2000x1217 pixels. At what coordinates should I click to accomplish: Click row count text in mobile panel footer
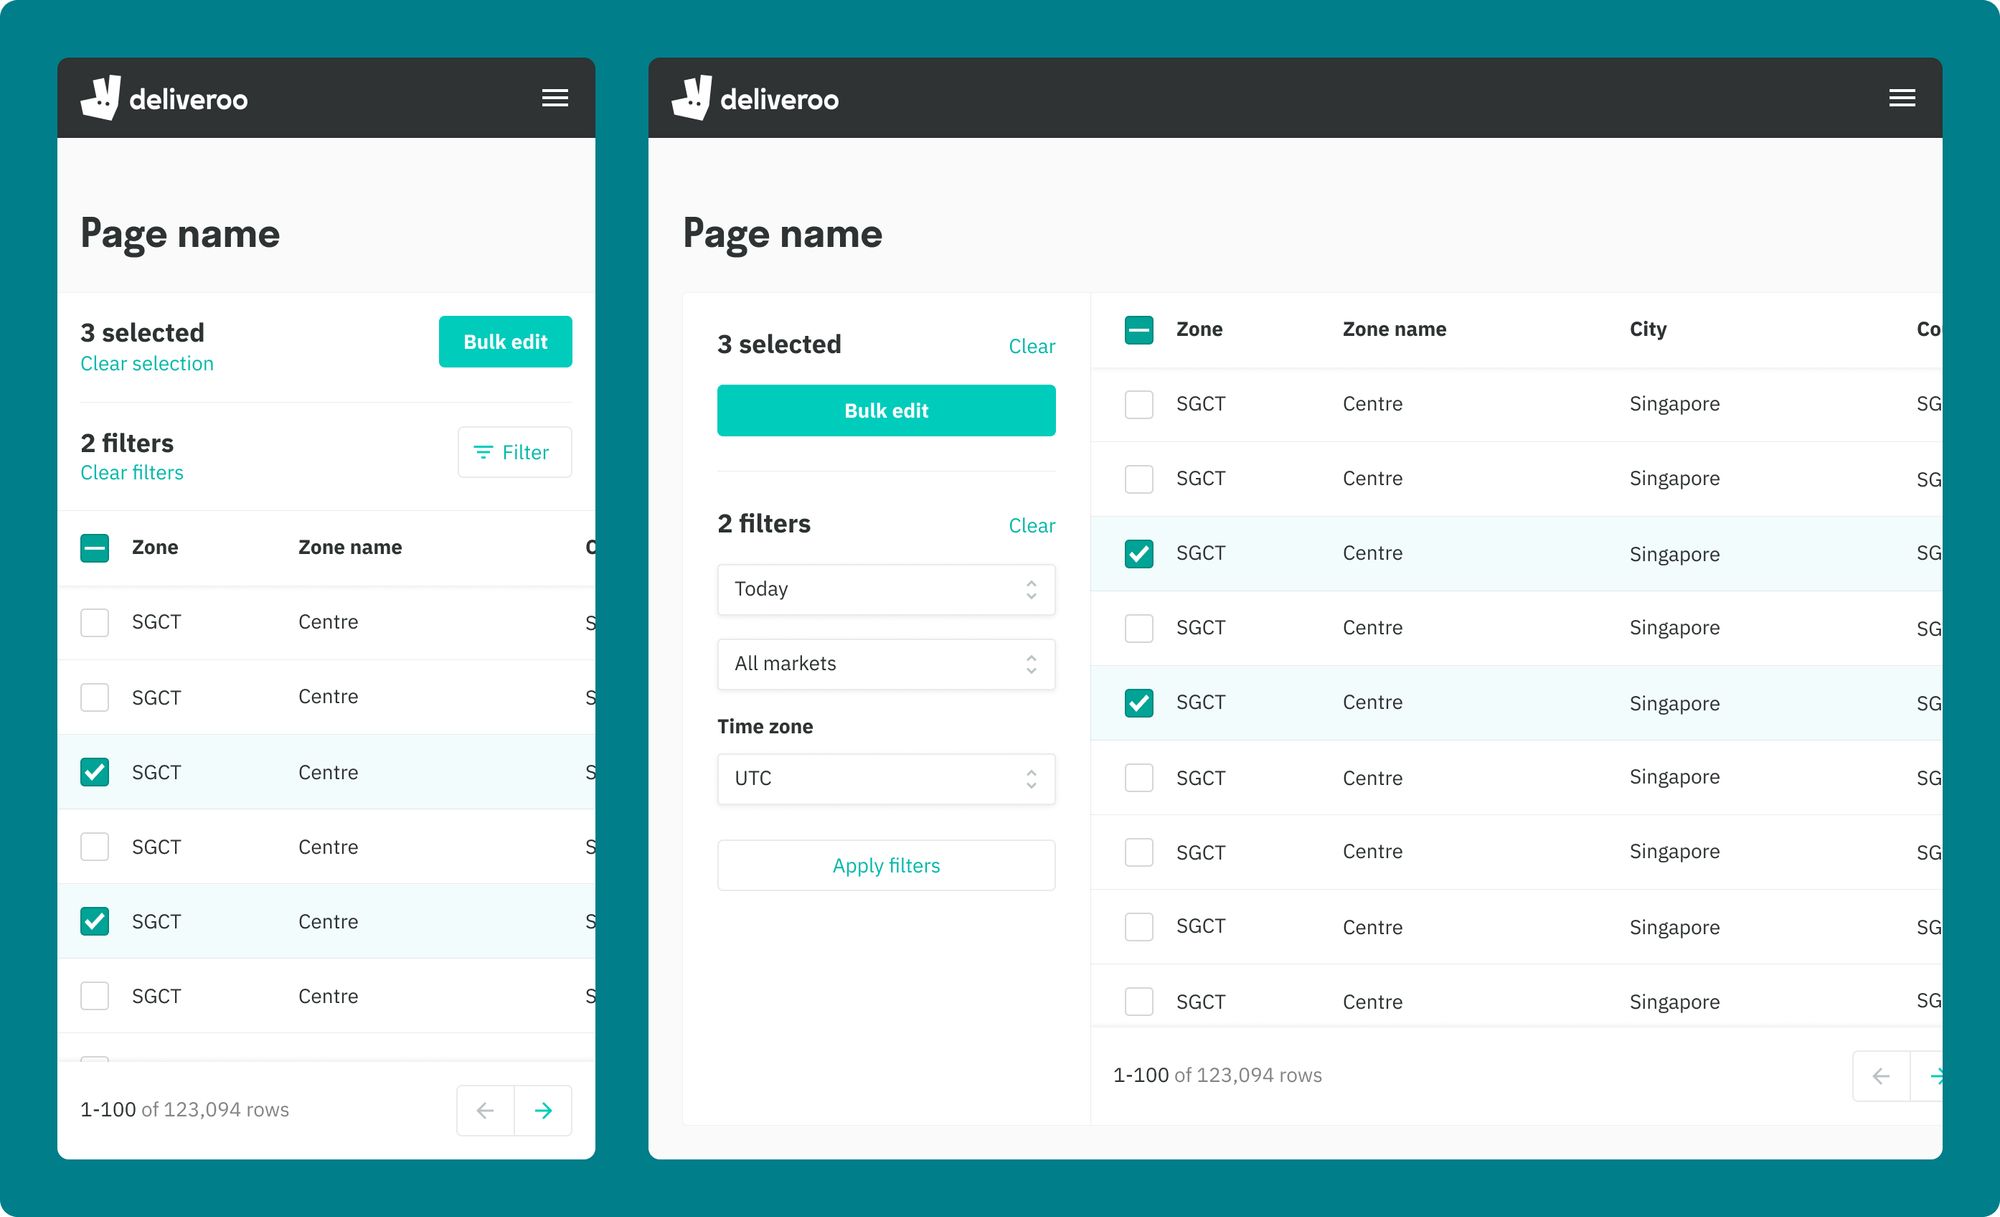[184, 1110]
